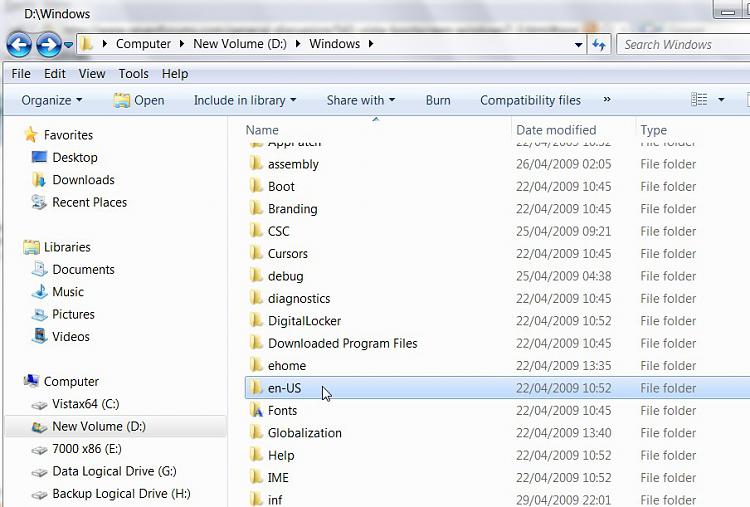Click Computer icon in sidebar
Image resolution: width=750 pixels, height=507 pixels.
point(31,381)
